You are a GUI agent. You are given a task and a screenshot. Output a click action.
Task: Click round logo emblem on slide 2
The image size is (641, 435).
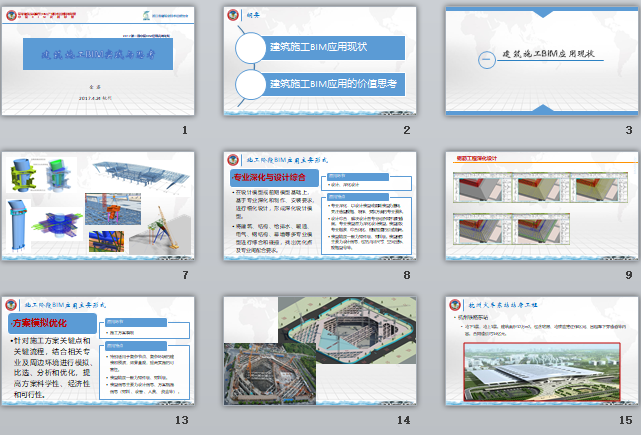(233, 15)
